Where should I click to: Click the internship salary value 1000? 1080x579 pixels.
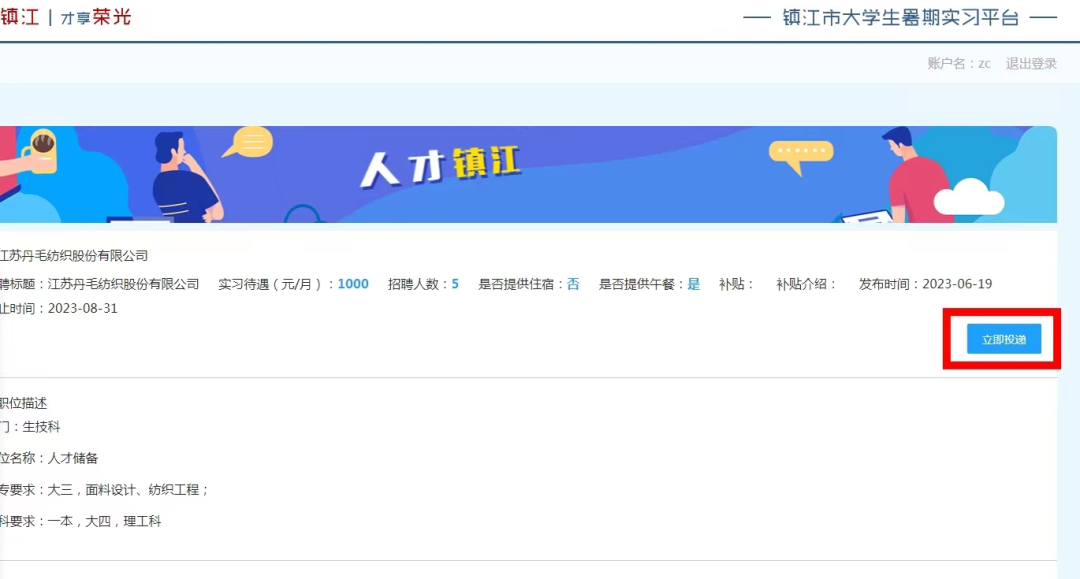pyautogui.click(x=353, y=284)
